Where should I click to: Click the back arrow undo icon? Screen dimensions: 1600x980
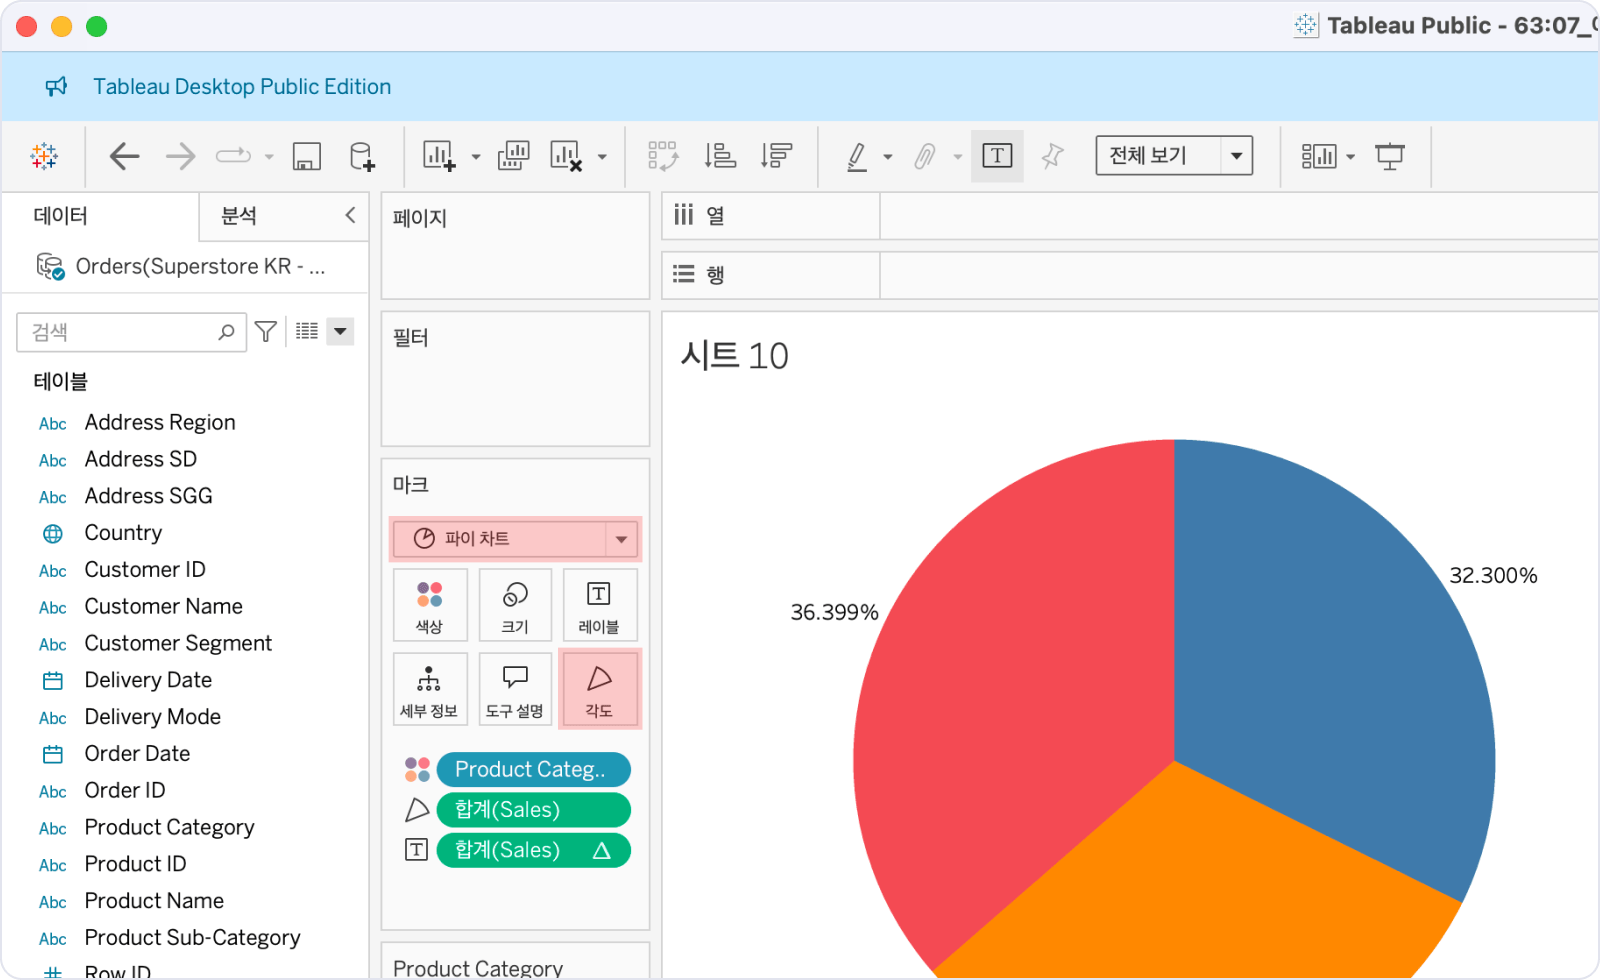tap(124, 156)
